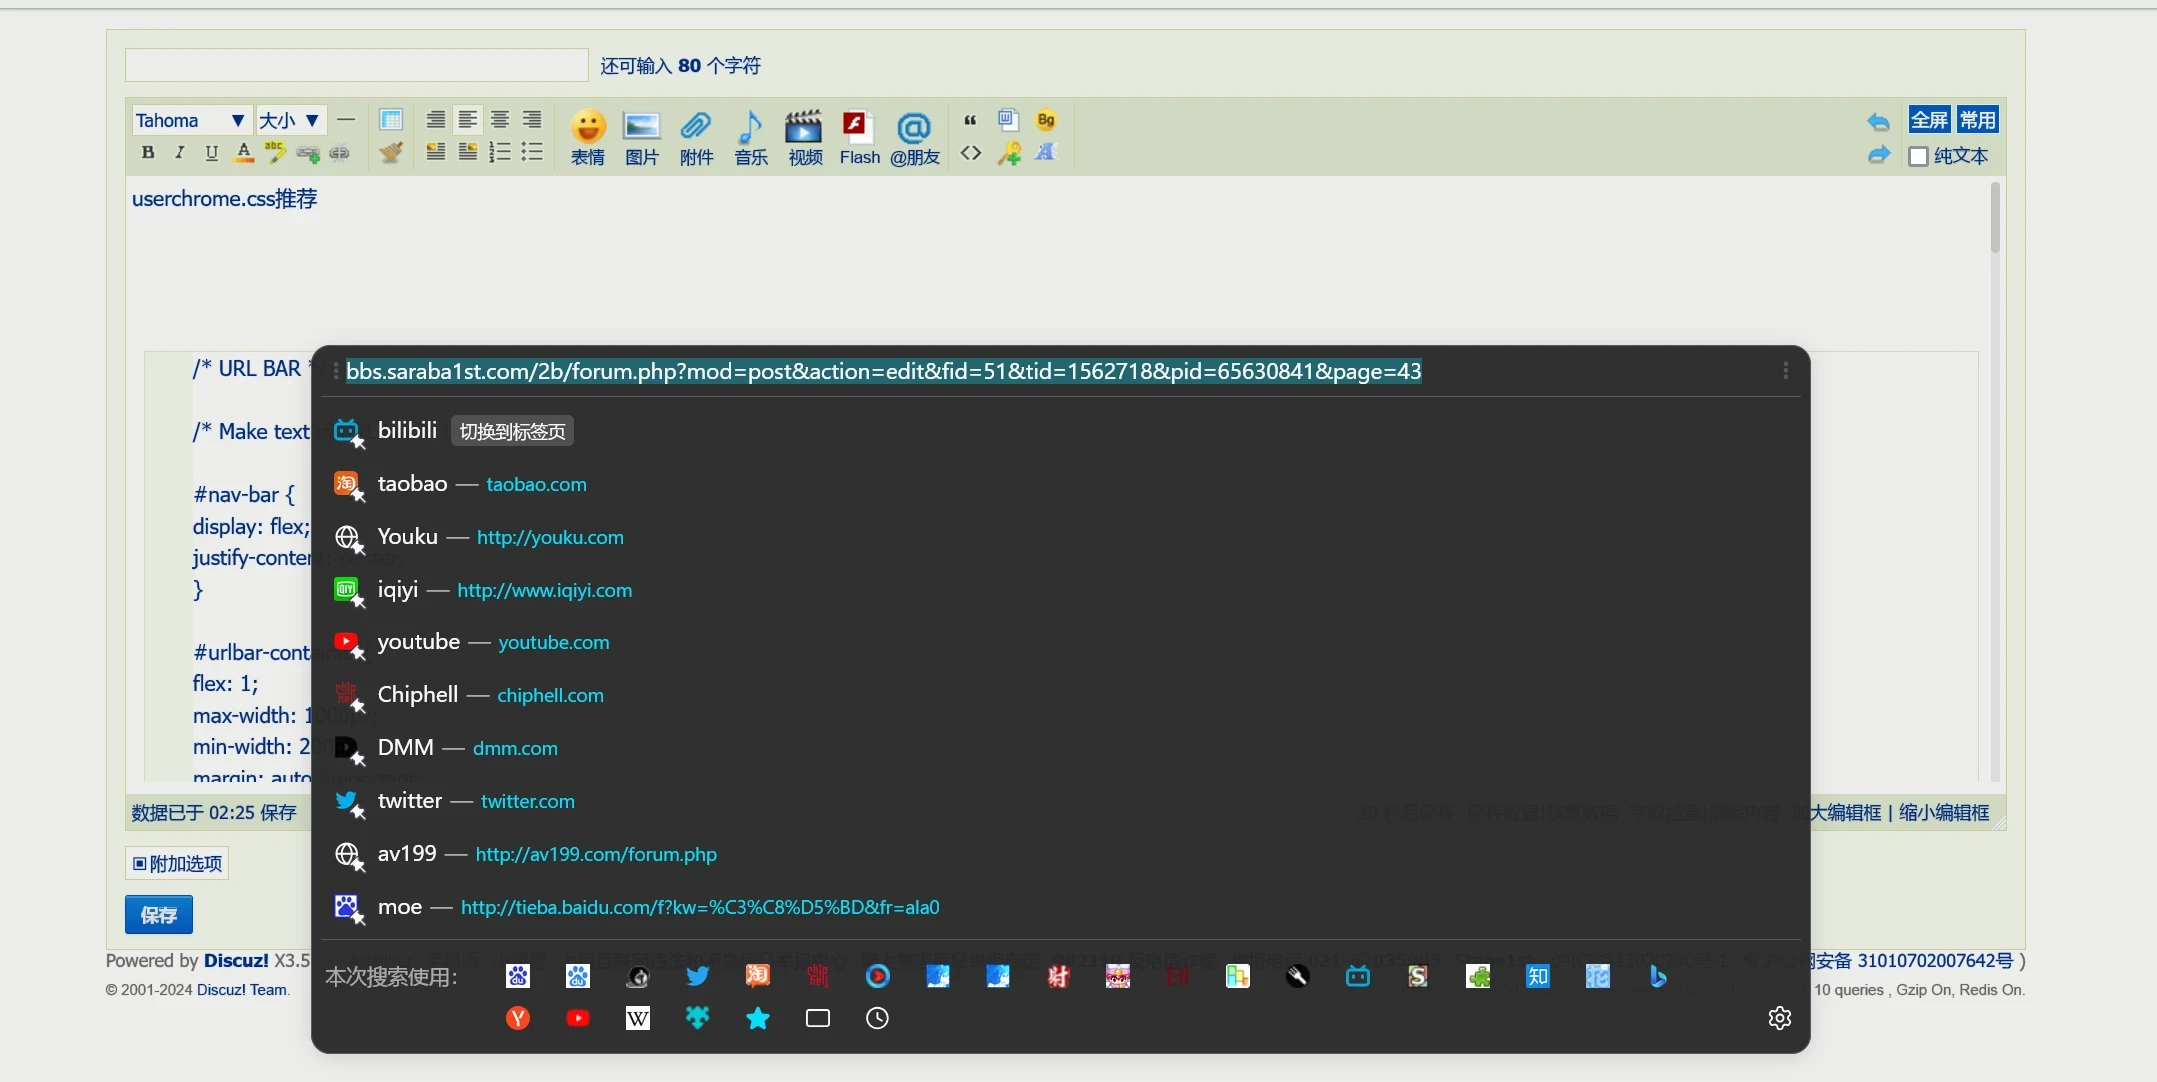
Task: Open the Tahoma font dropdown
Action: pyautogui.click(x=190, y=120)
